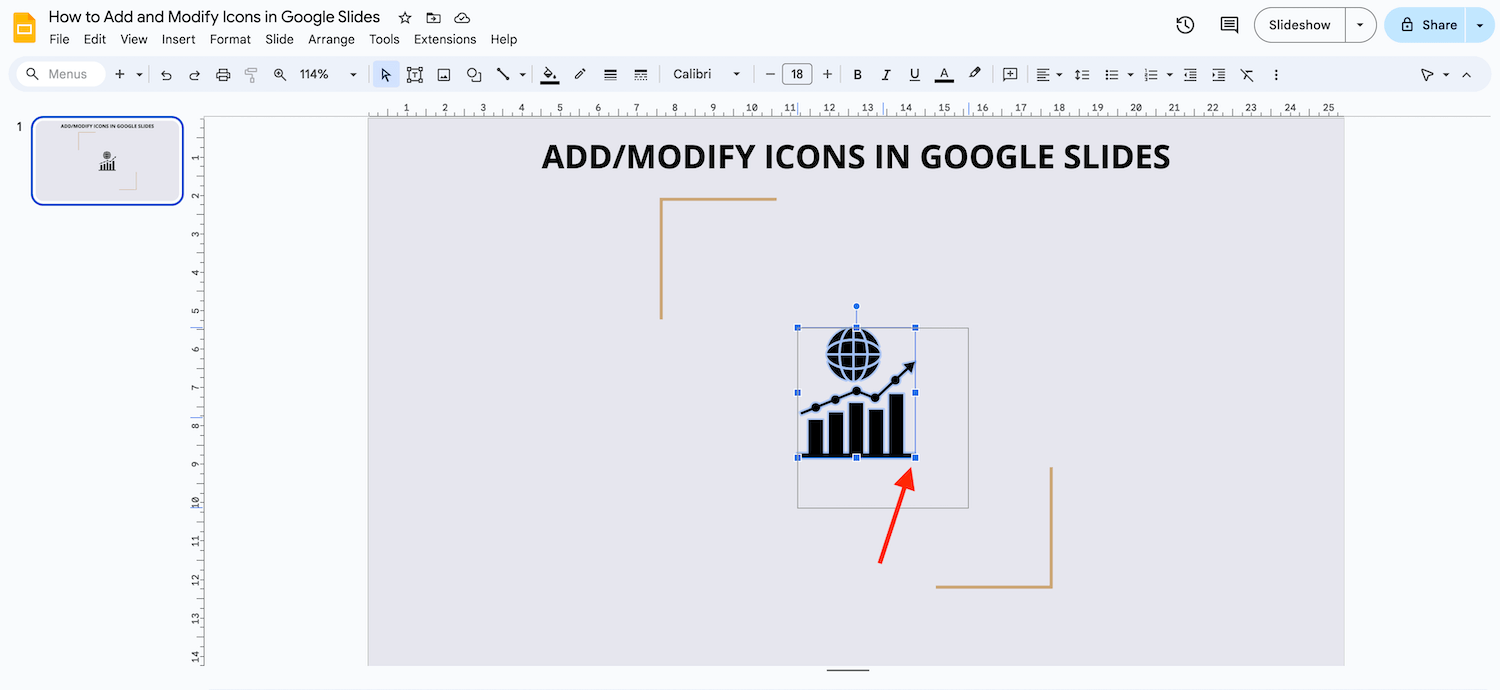Click the font size field showing 18
The width and height of the screenshot is (1500, 690).
(797, 75)
